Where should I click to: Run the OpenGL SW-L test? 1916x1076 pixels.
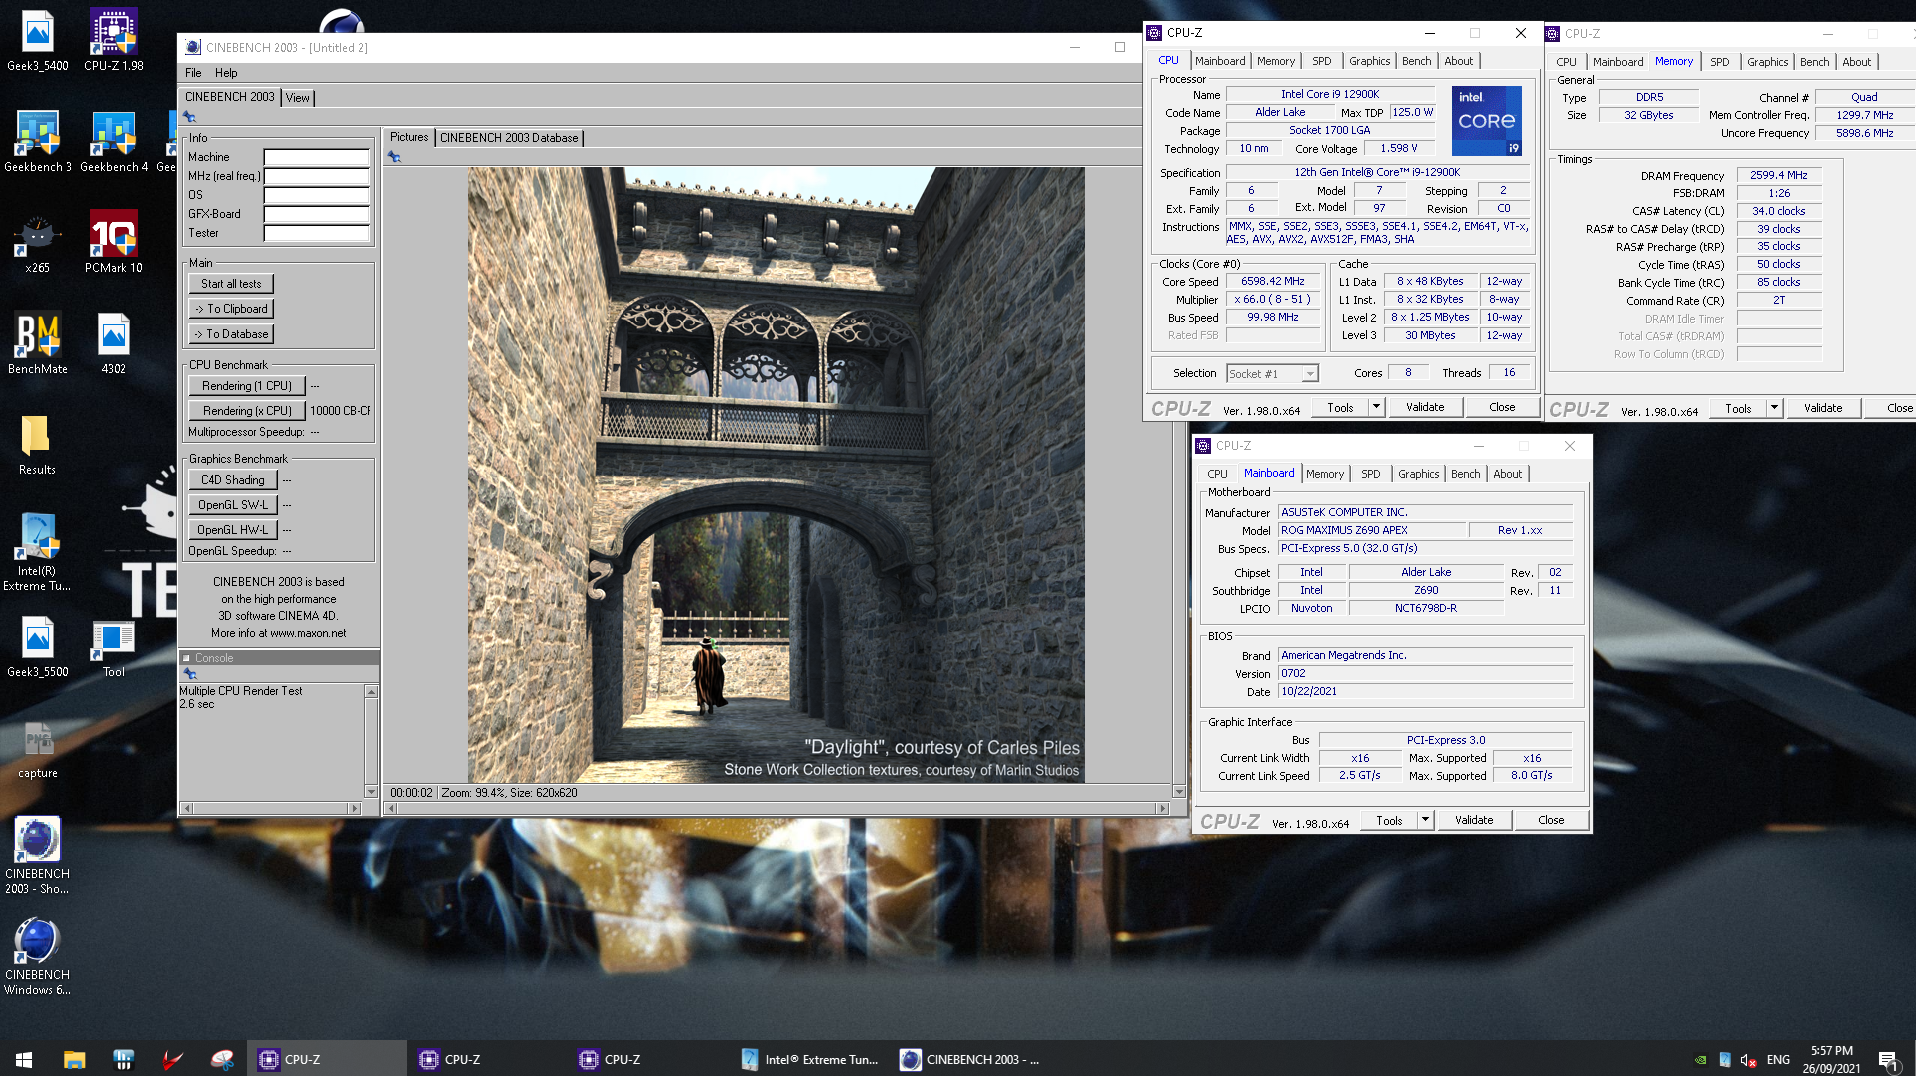(x=233, y=505)
